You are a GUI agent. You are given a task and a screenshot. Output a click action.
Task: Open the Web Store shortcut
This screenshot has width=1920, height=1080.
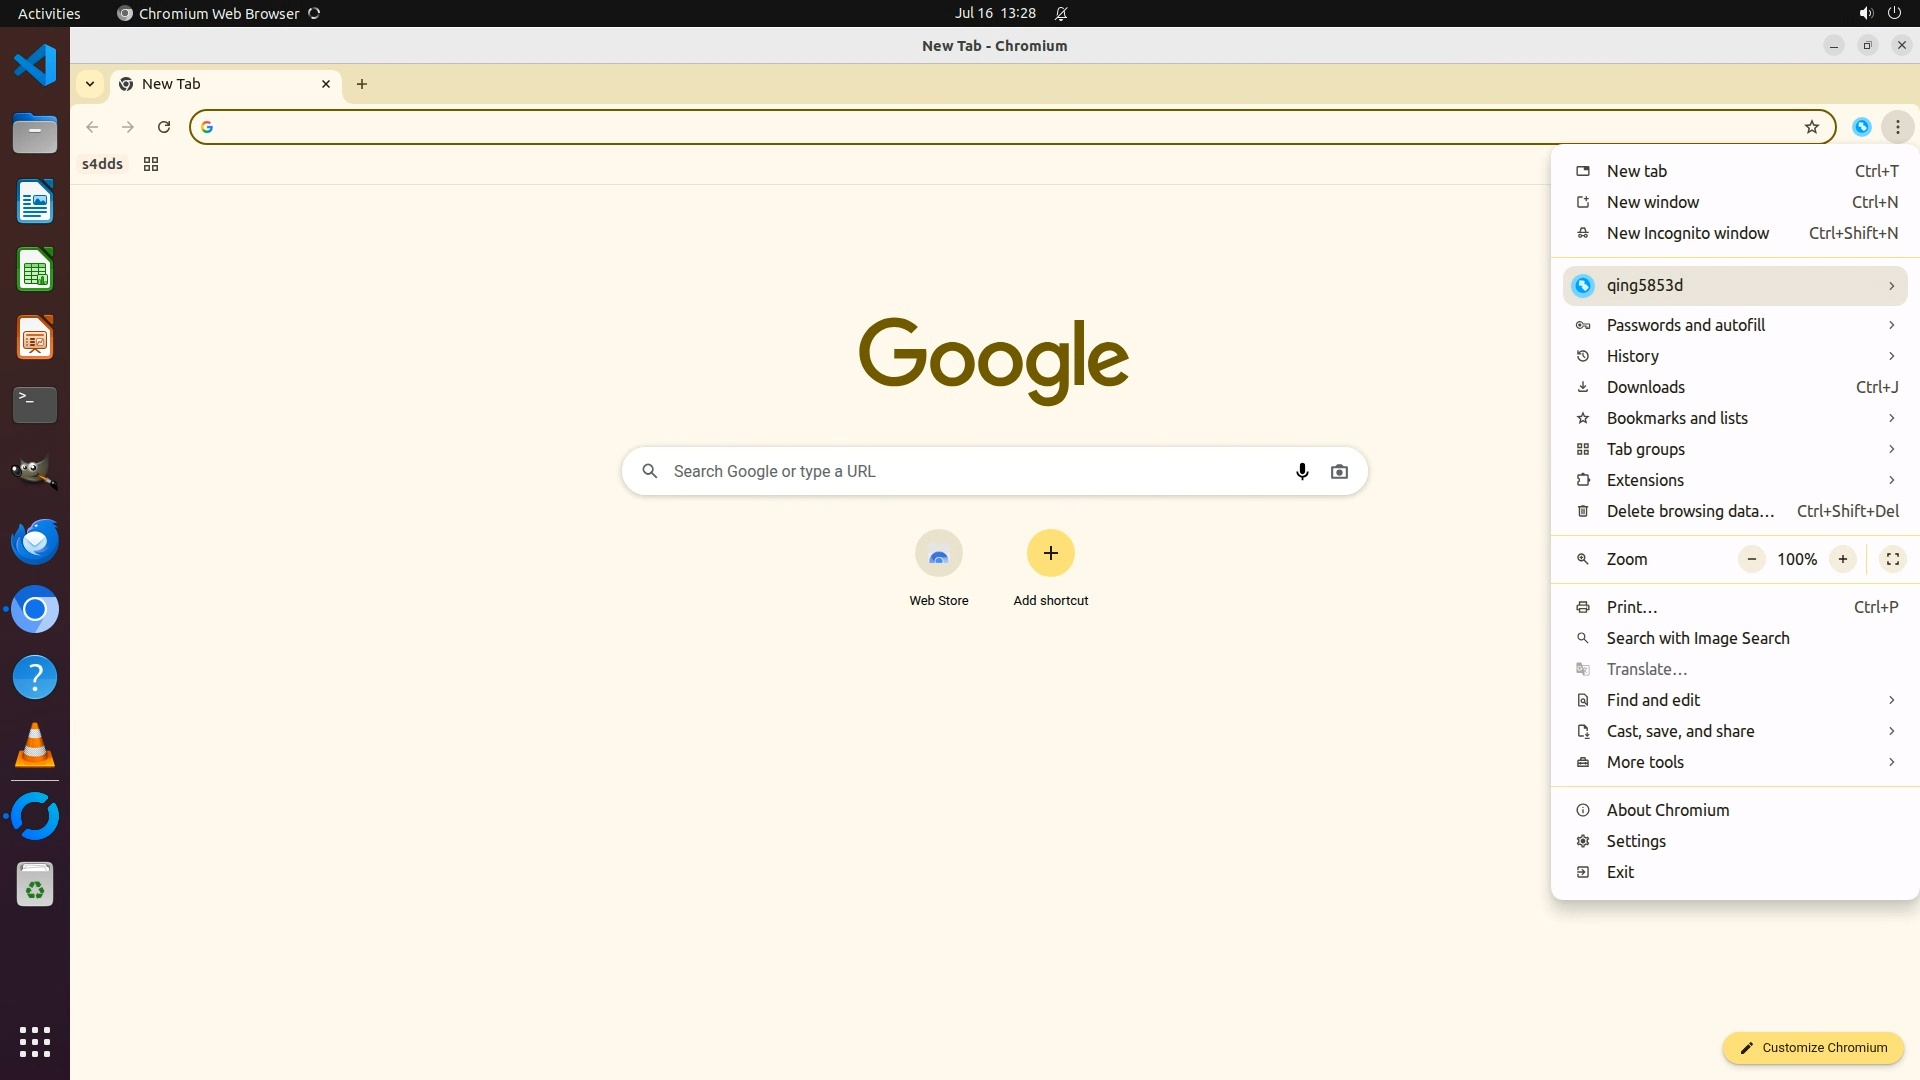pos(938,554)
